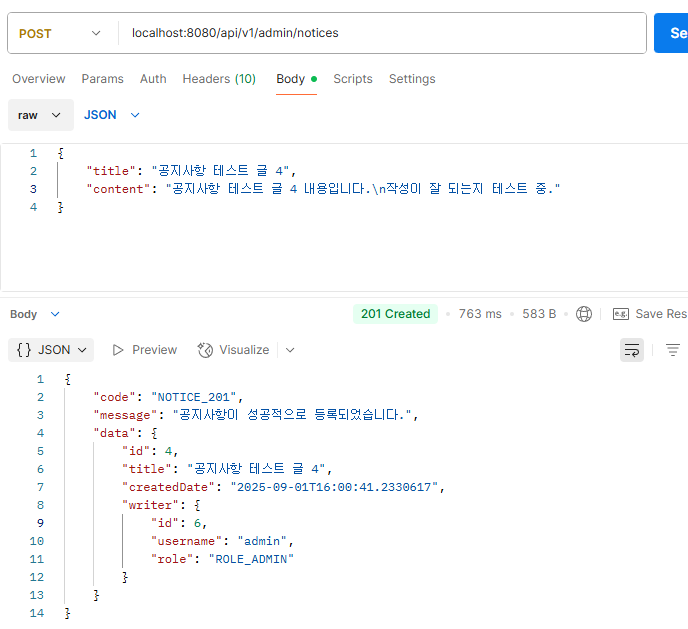This screenshot has height=629, width=688.
Task: Click the "title" key in request body
Action: point(111,171)
